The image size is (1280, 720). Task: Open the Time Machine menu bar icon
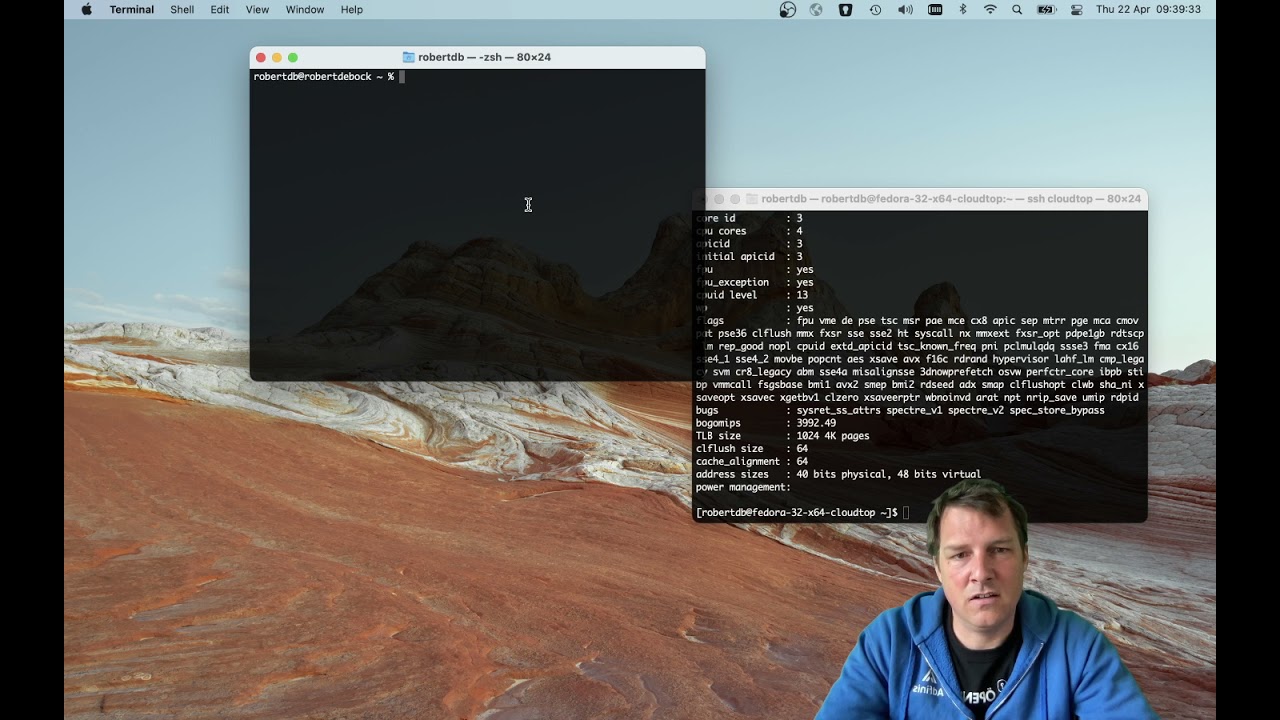tap(875, 9)
